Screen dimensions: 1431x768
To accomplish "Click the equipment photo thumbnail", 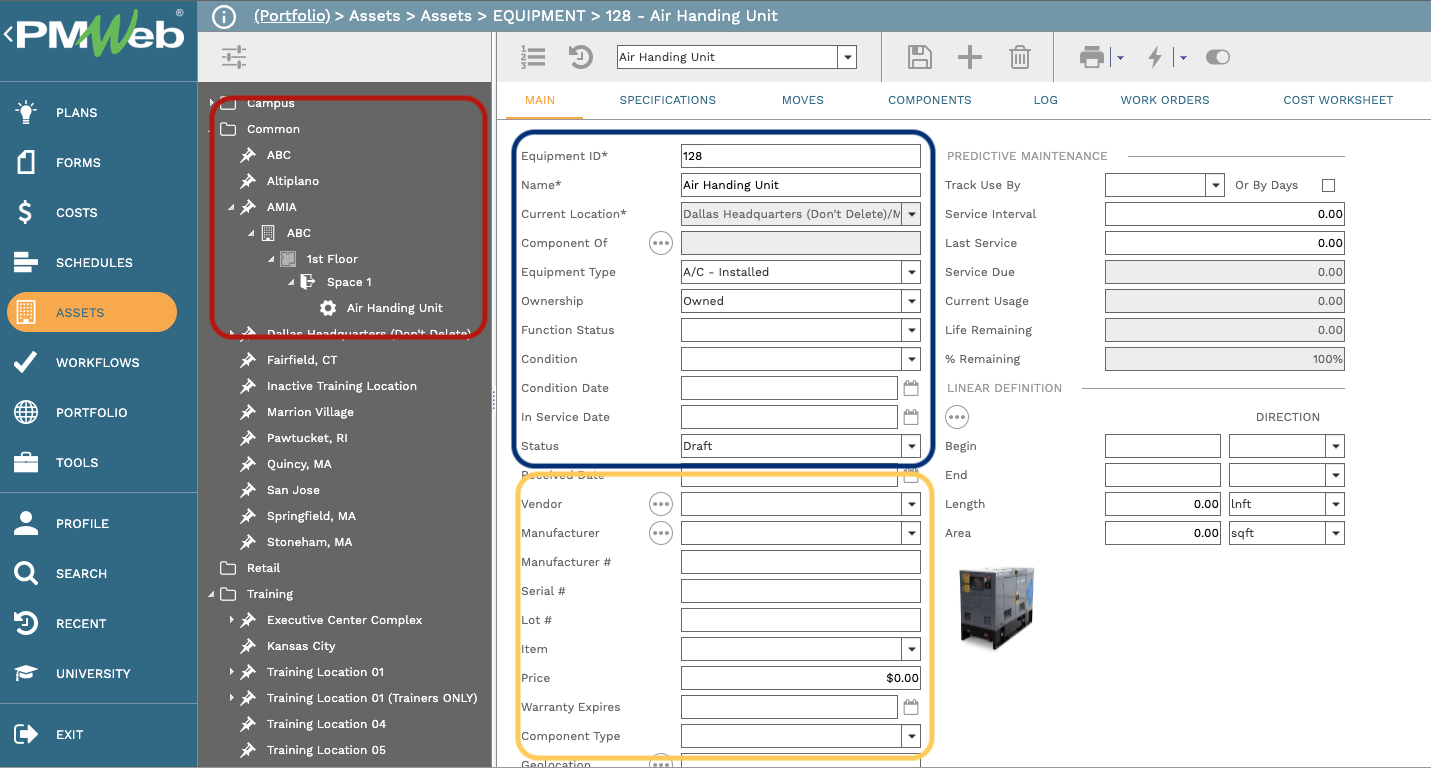I will 996,607.
